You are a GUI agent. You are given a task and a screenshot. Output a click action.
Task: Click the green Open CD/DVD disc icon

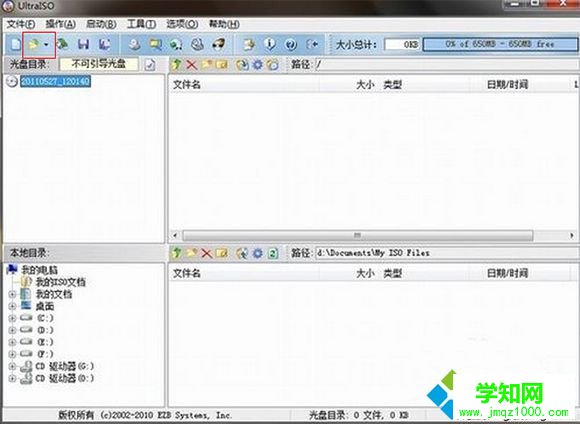click(x=63, y=44)
